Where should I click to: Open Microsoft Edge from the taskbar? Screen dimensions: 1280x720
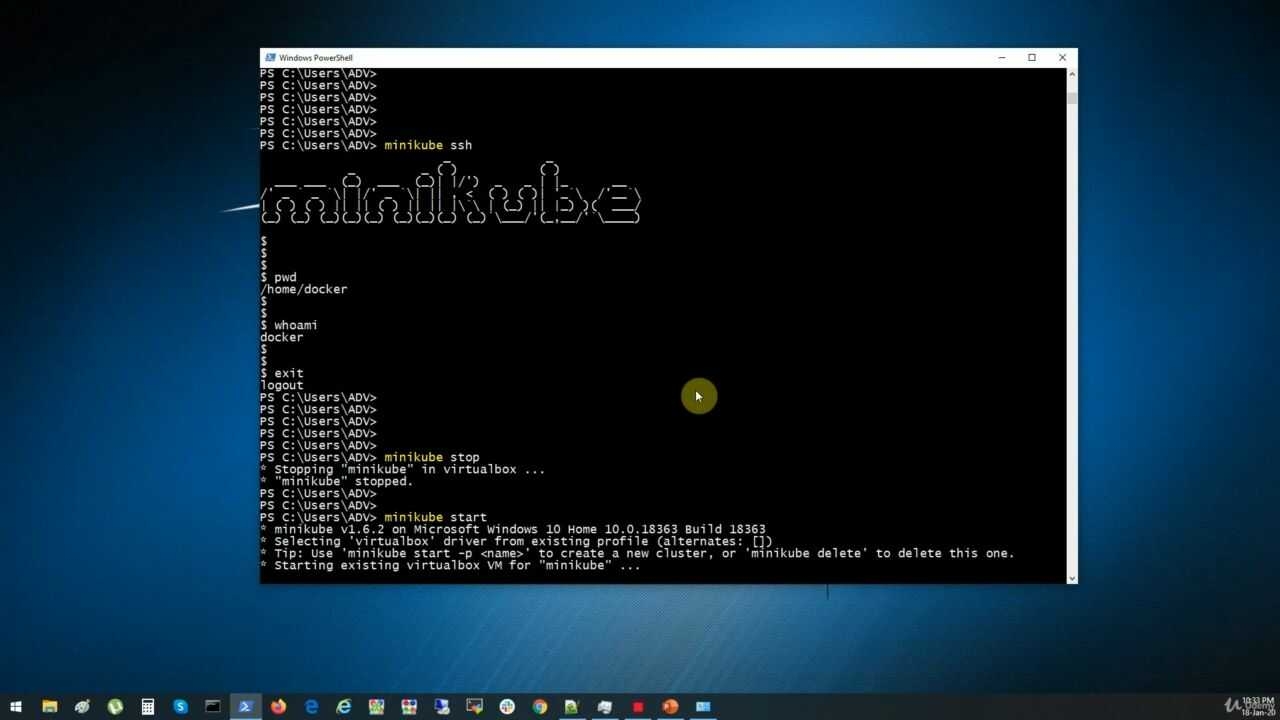tap(311, 706)
